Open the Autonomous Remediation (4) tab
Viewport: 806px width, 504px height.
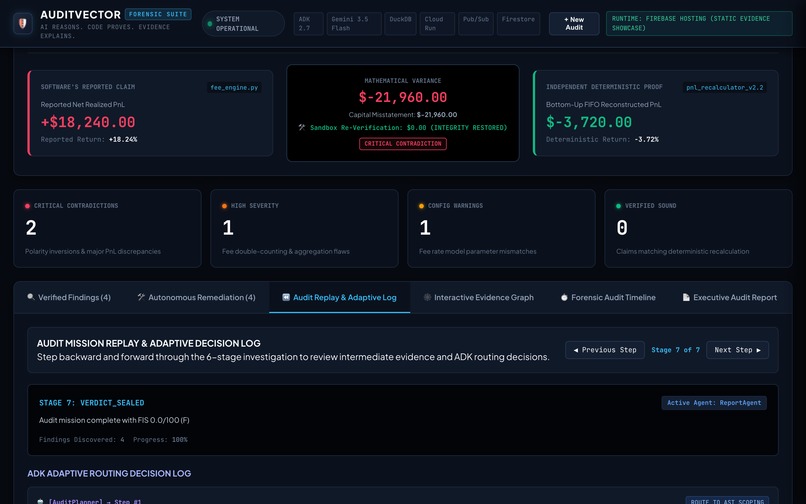point(196,297)
